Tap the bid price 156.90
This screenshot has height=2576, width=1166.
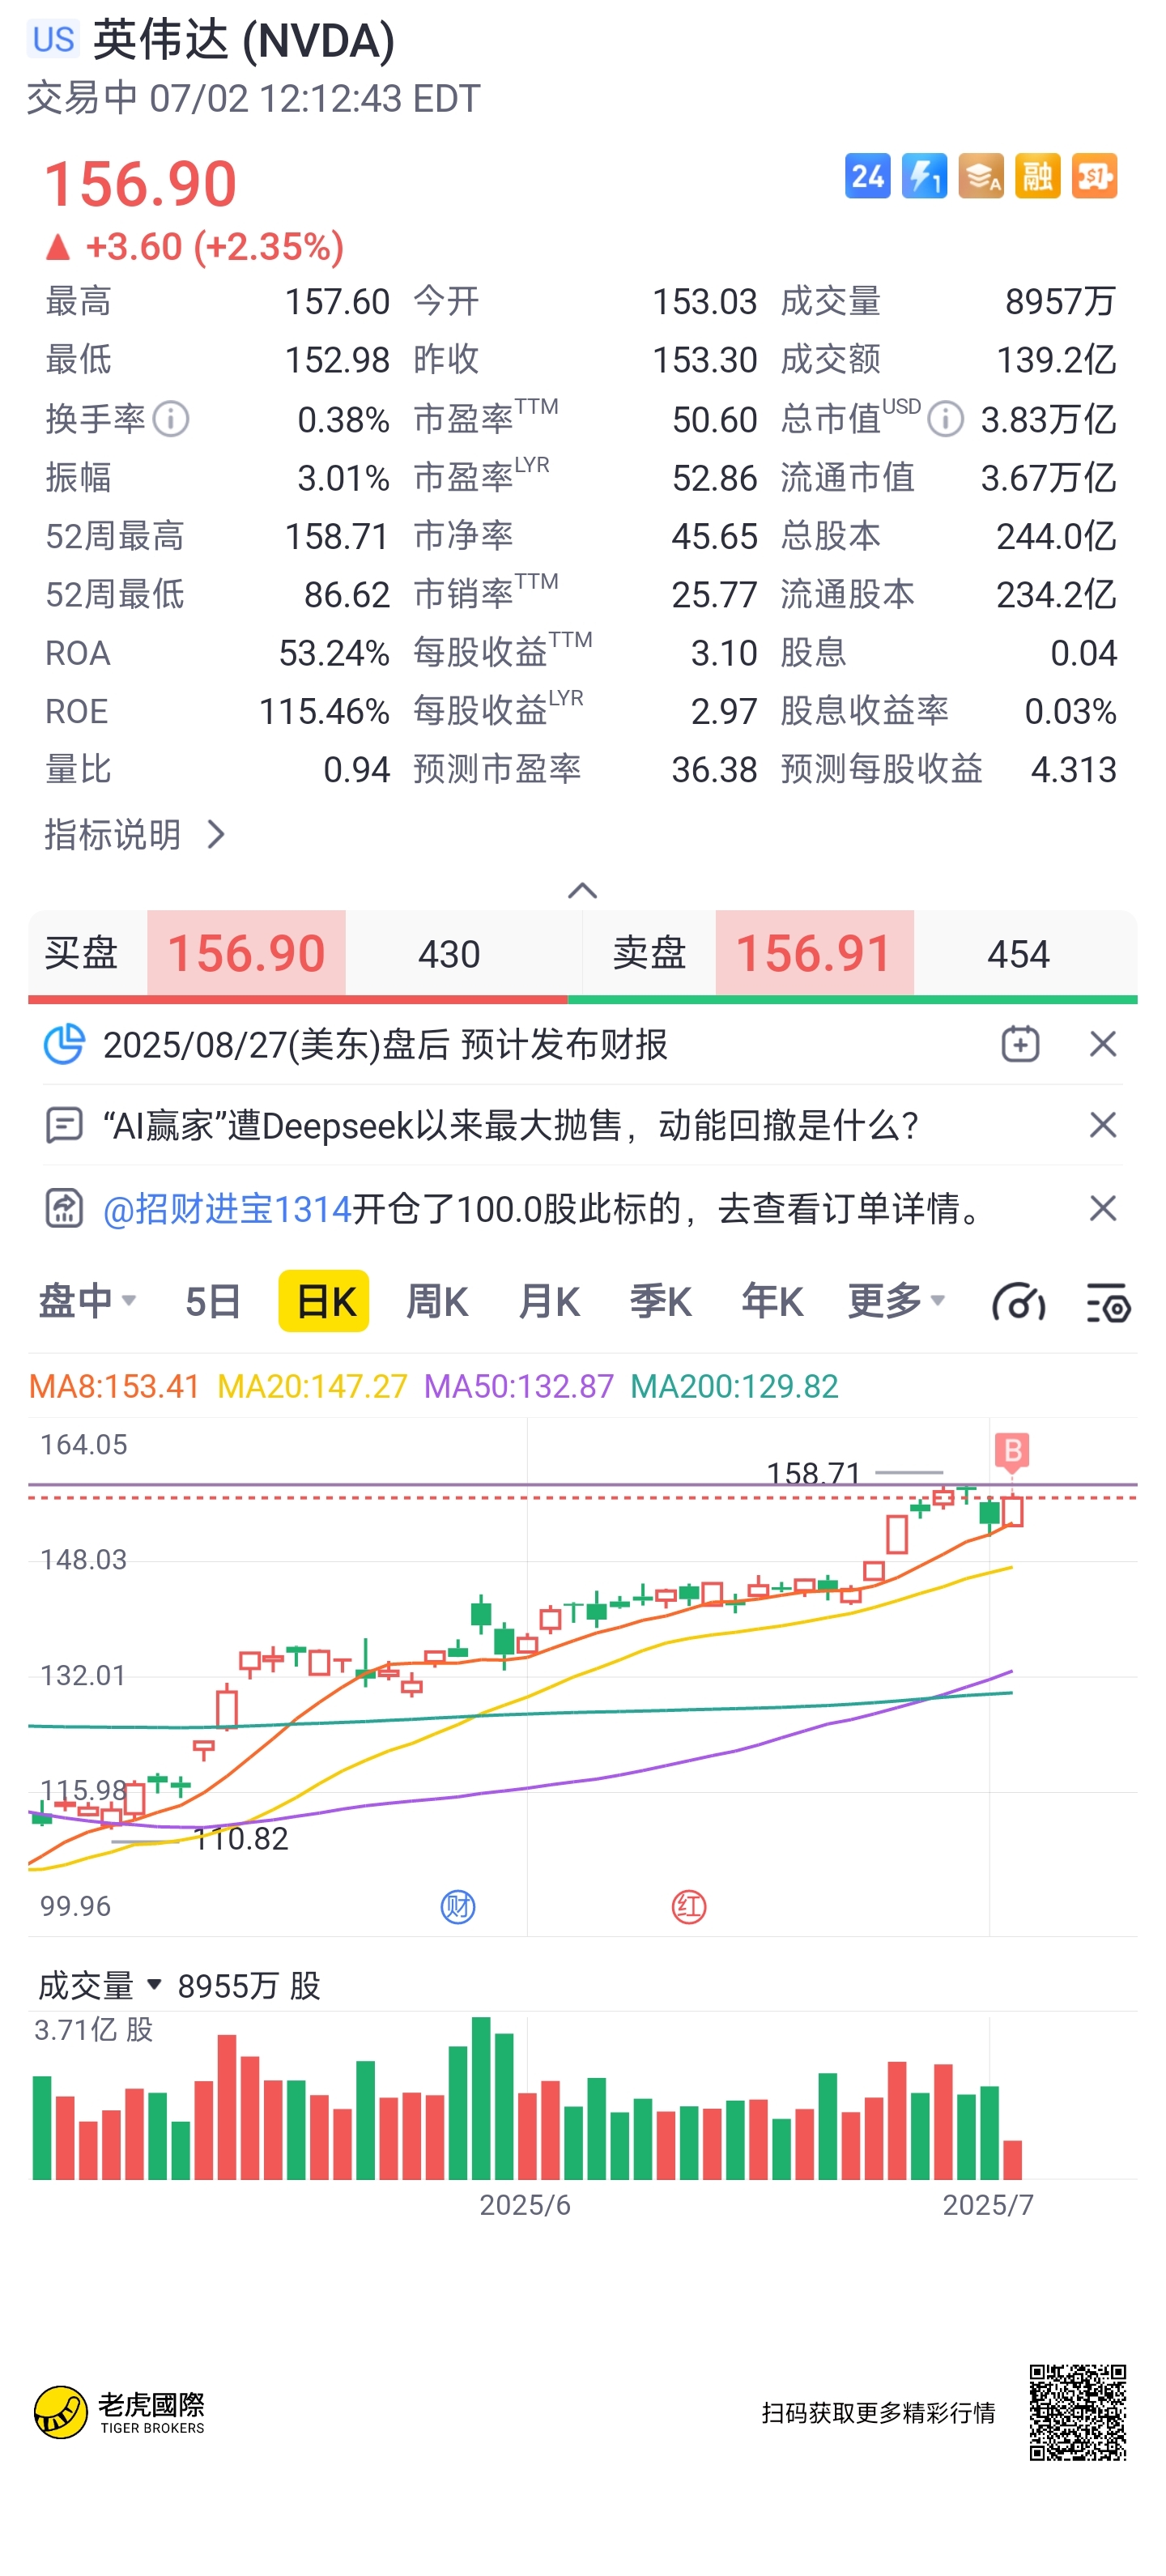[246, 953]
